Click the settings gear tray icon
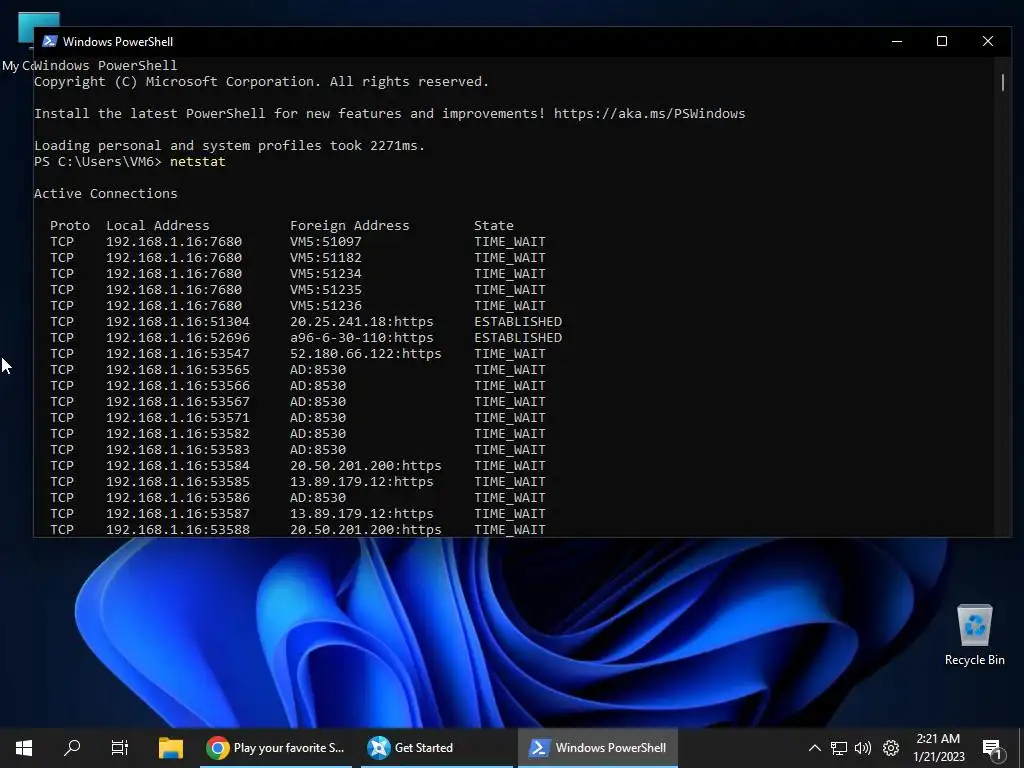 [891, 748]
